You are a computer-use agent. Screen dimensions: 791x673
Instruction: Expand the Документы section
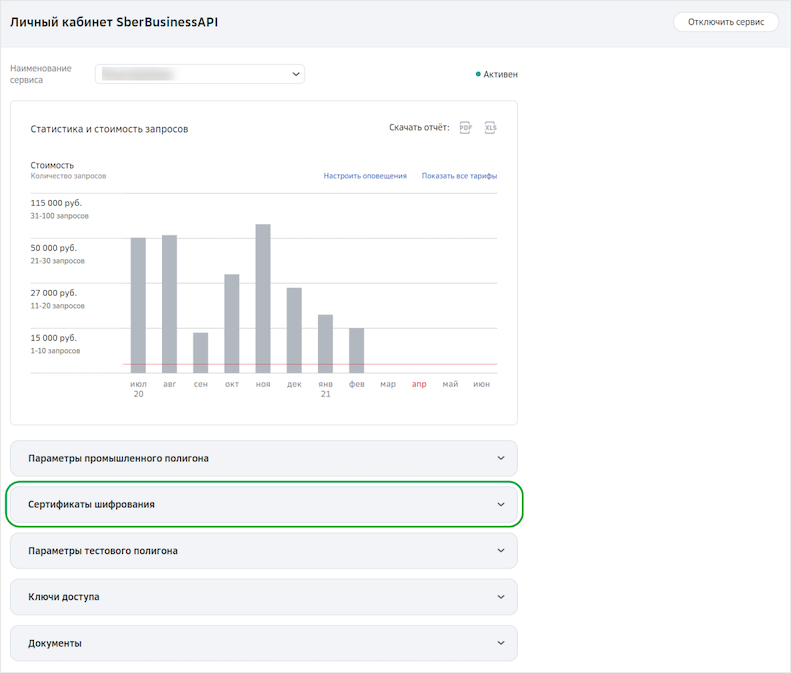point(264,643)
